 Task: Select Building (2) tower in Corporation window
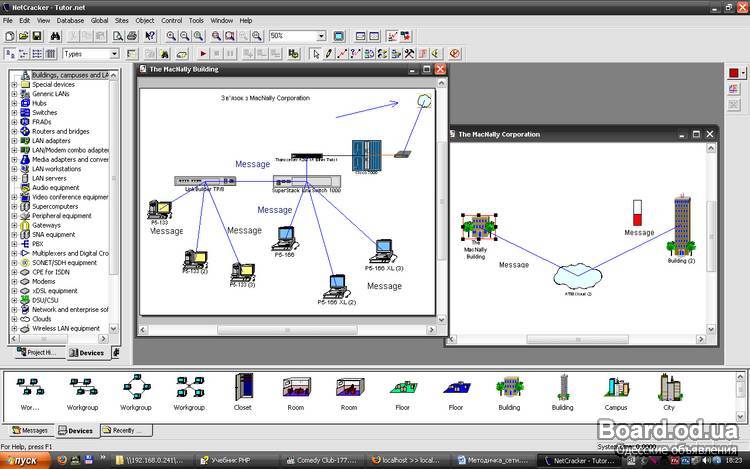pyautogui.click(x=682, y=225)
